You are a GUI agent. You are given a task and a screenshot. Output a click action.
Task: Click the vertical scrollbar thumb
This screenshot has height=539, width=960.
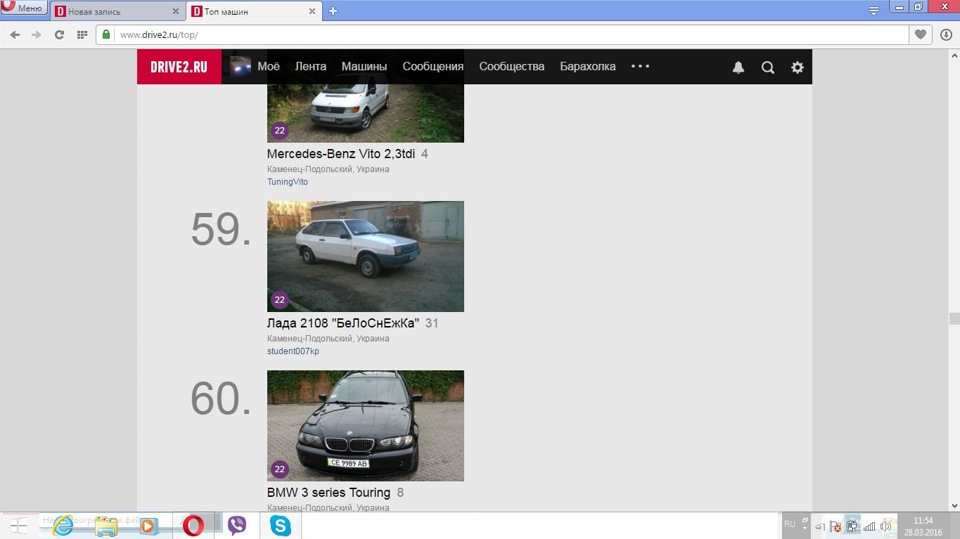pyautogui.click(x=954, y=318)
